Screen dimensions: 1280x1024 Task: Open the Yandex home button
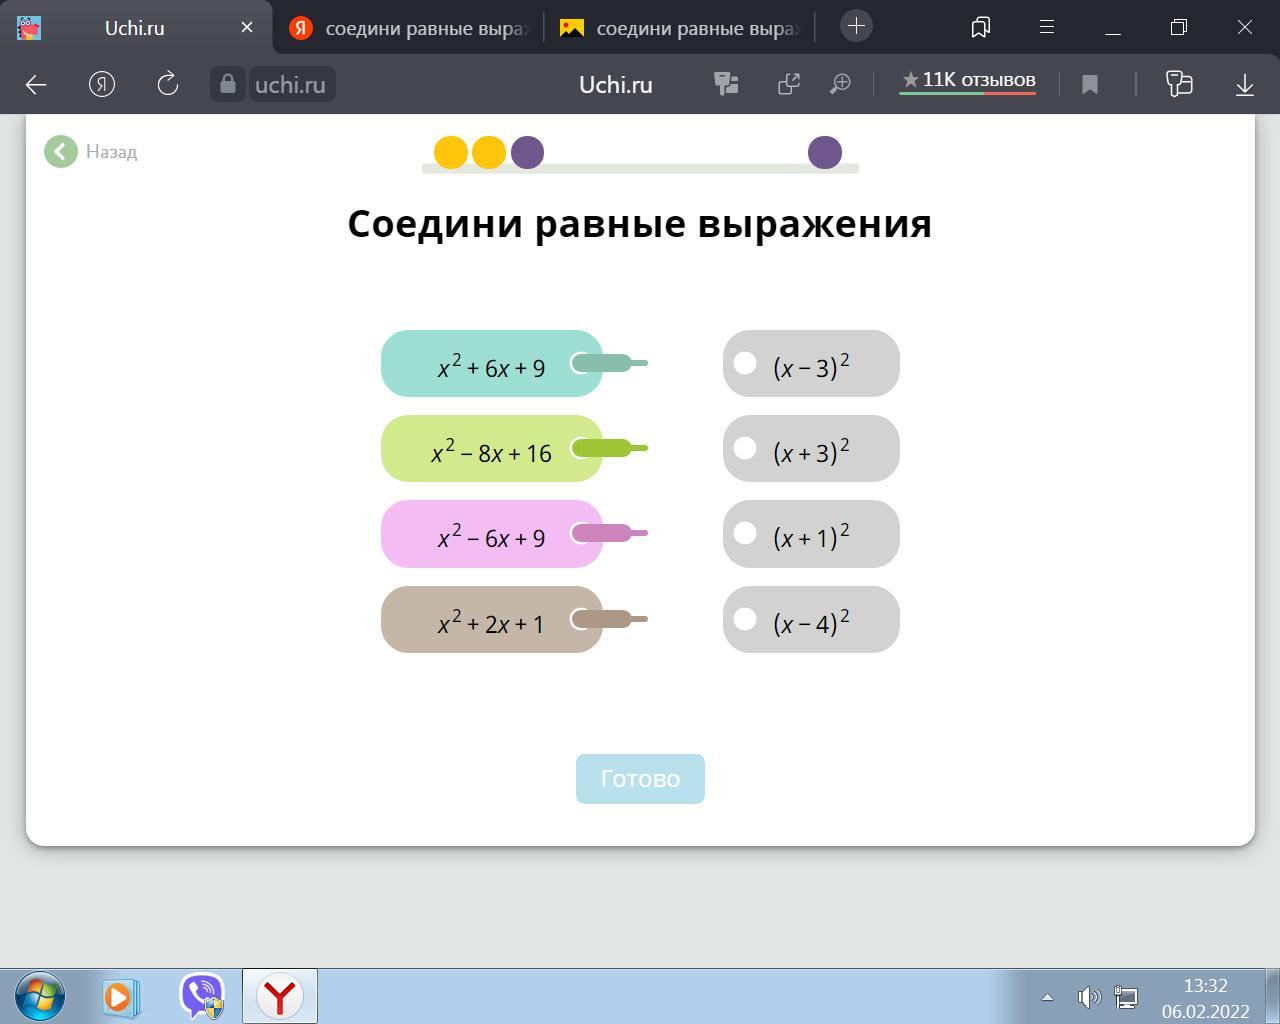102,85
